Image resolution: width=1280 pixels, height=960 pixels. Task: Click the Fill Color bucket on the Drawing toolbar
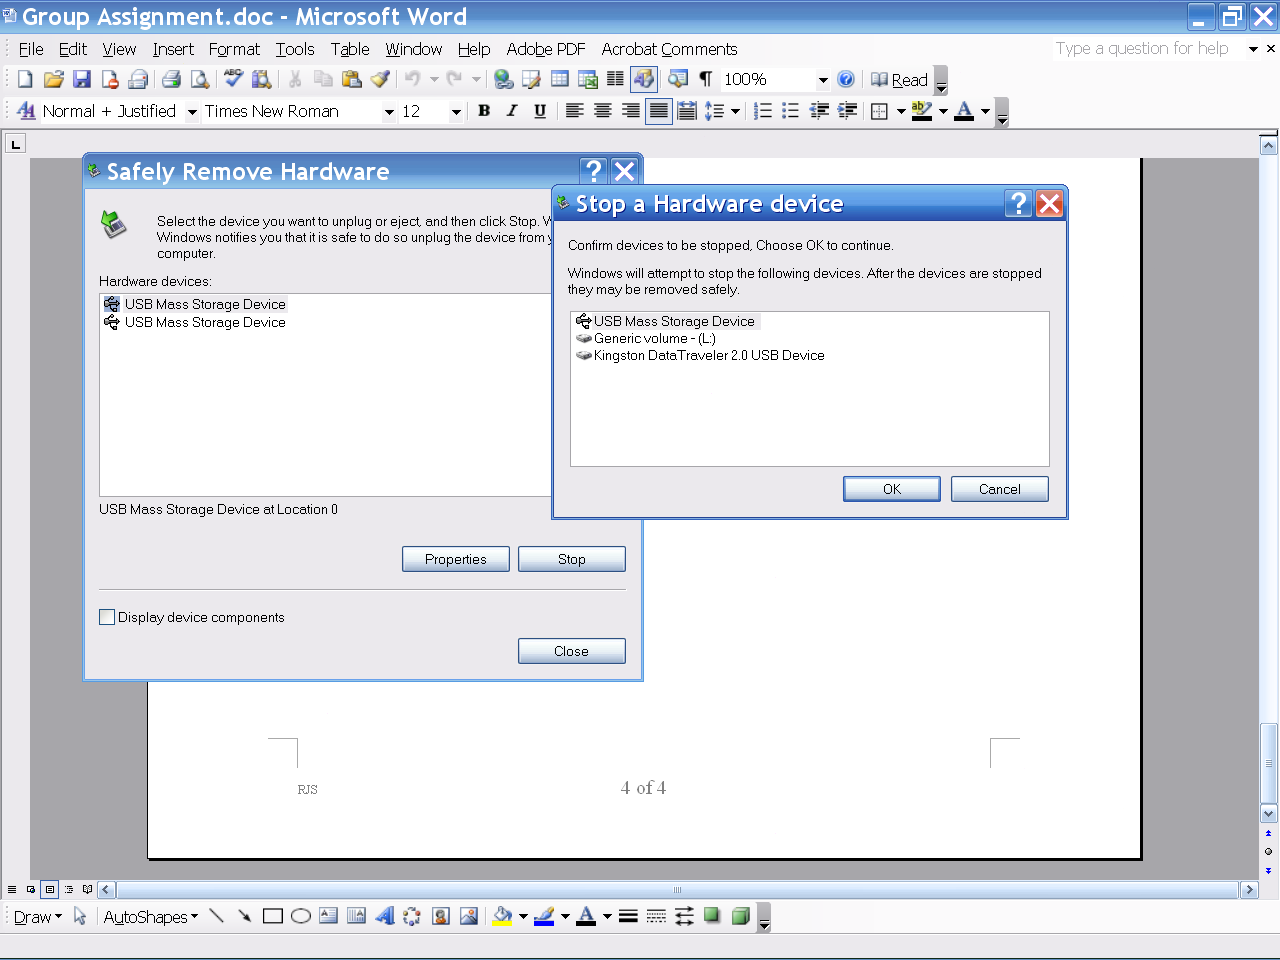(x=502, y=916)
